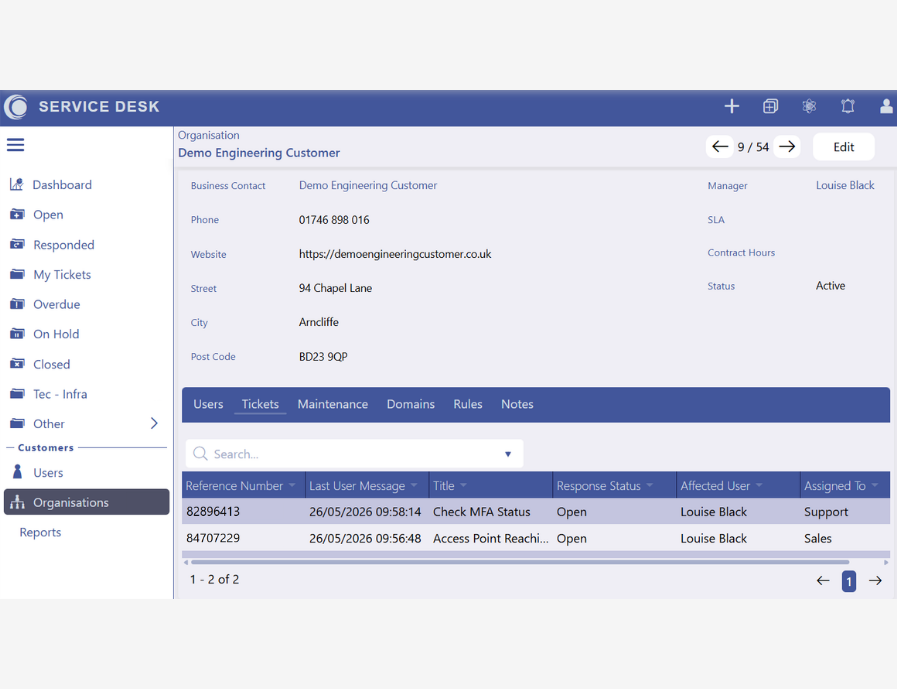Select ticket reference 82896413
Viewport: 897px width, 689px height.
[213, 512]
